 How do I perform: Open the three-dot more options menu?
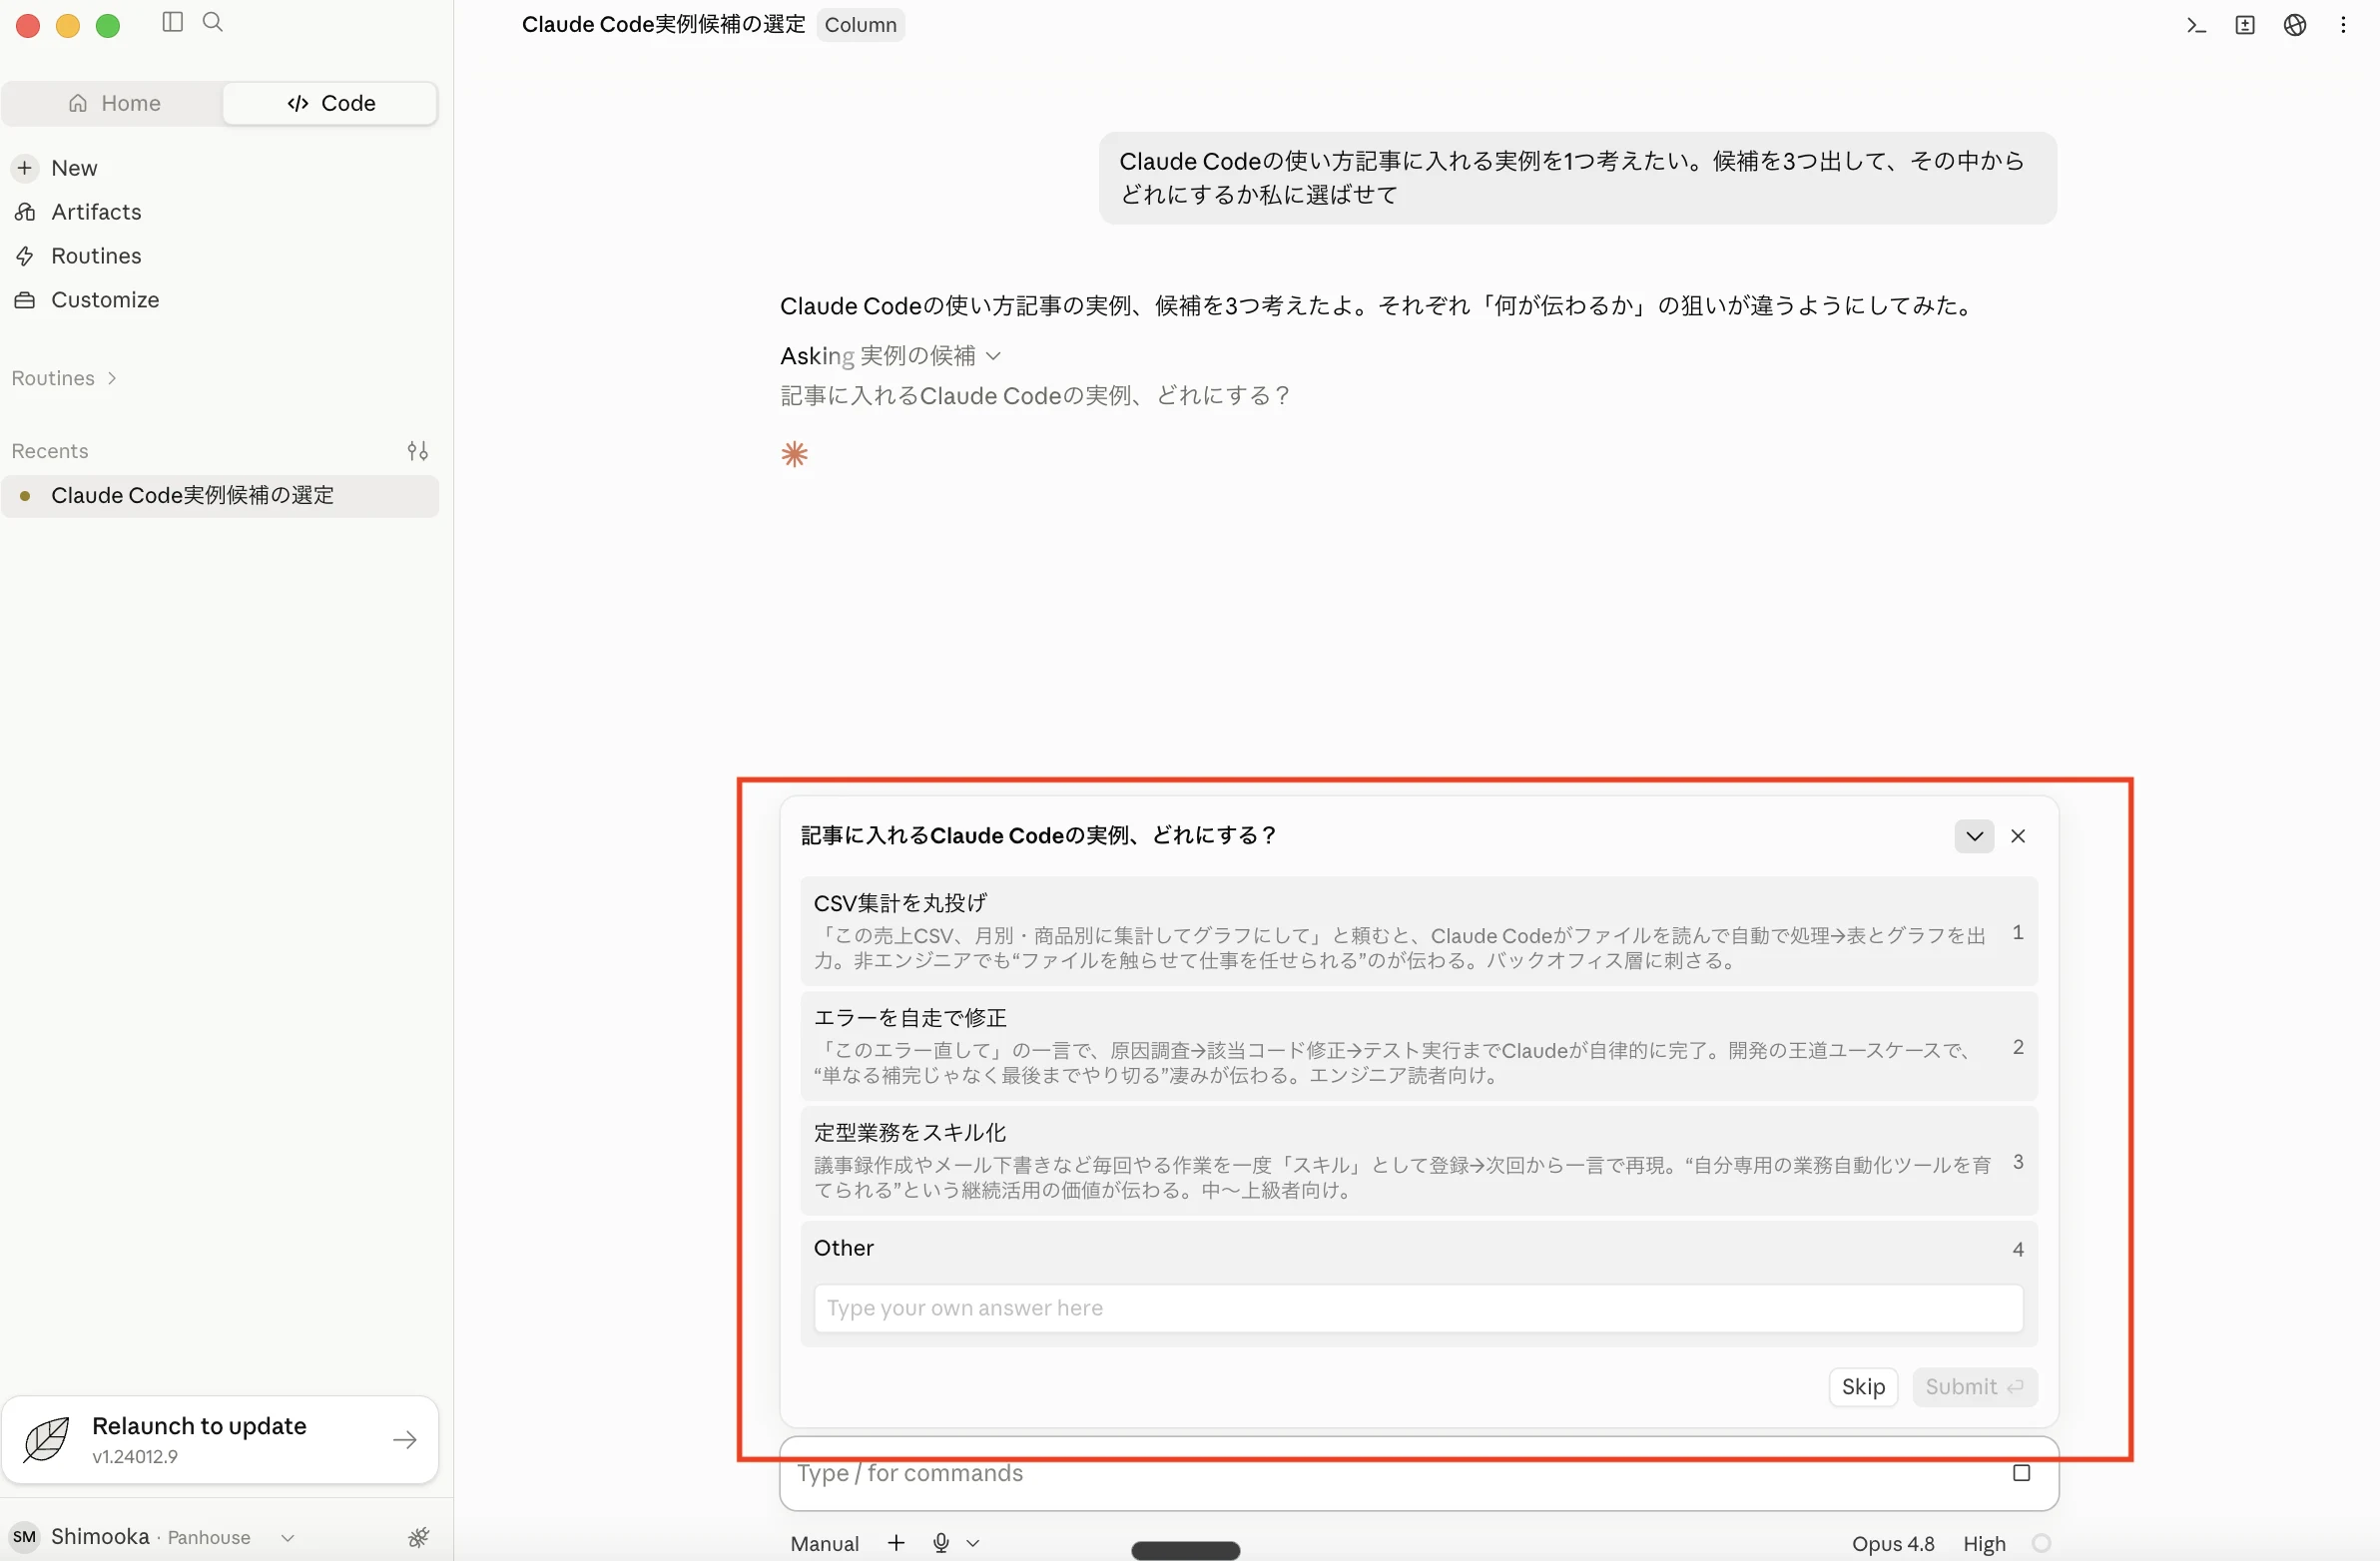[x=2343, y=25]
